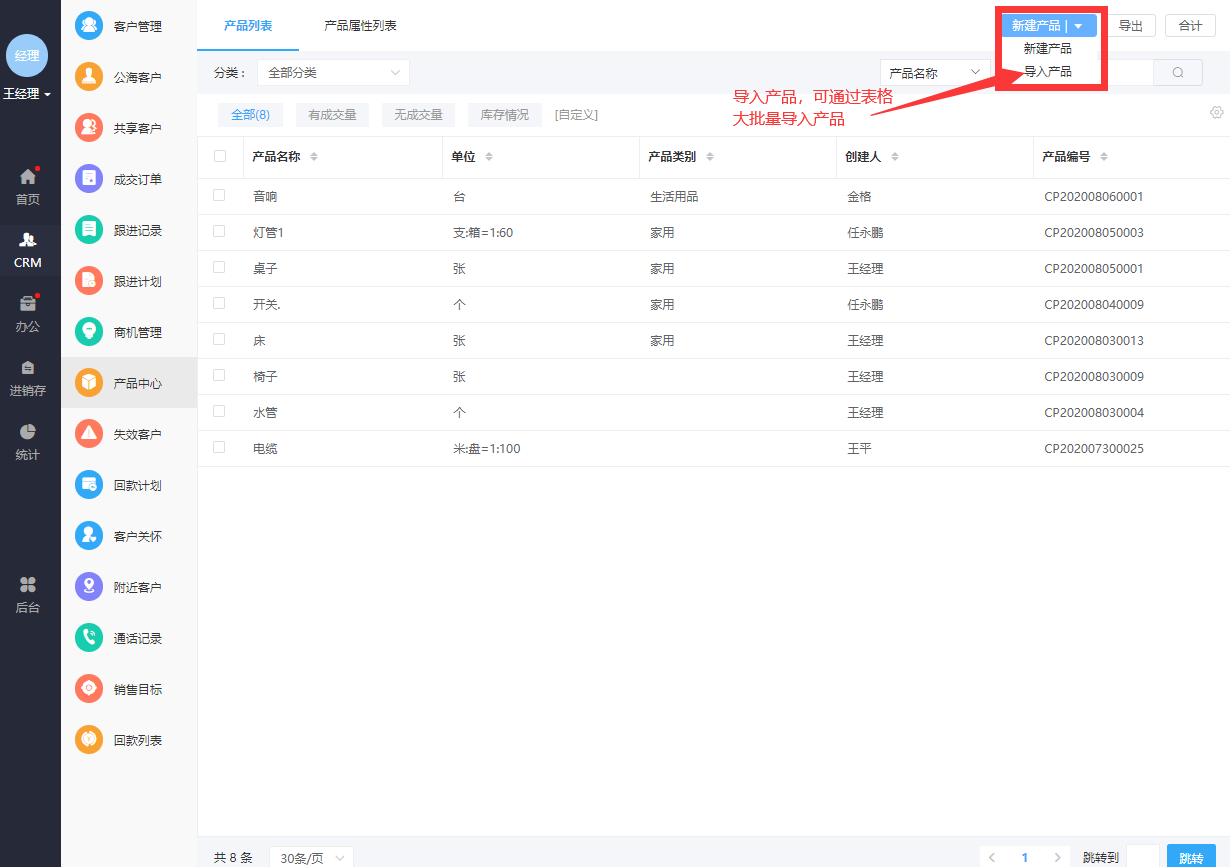This screenshot has width=1230, height=867.
Task: Switch to 产品属性列表 tab
Action: pos(360,25)
